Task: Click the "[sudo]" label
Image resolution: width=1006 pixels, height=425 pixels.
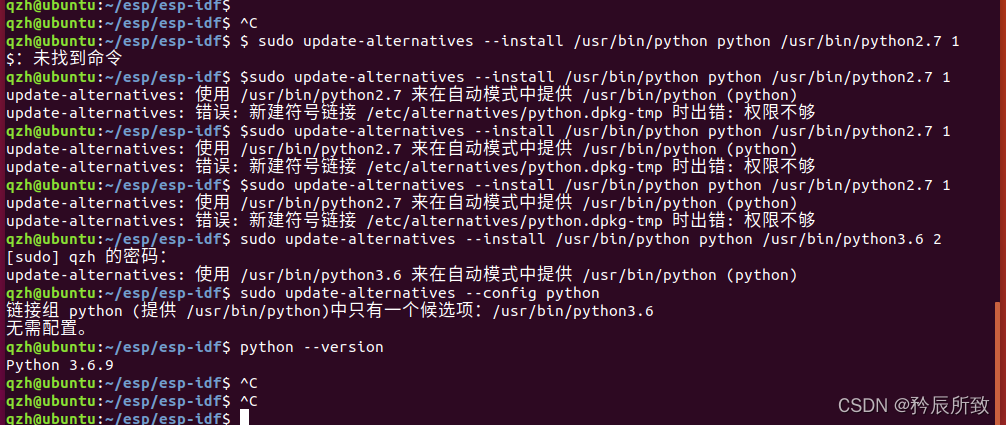Action: [31, 256]
